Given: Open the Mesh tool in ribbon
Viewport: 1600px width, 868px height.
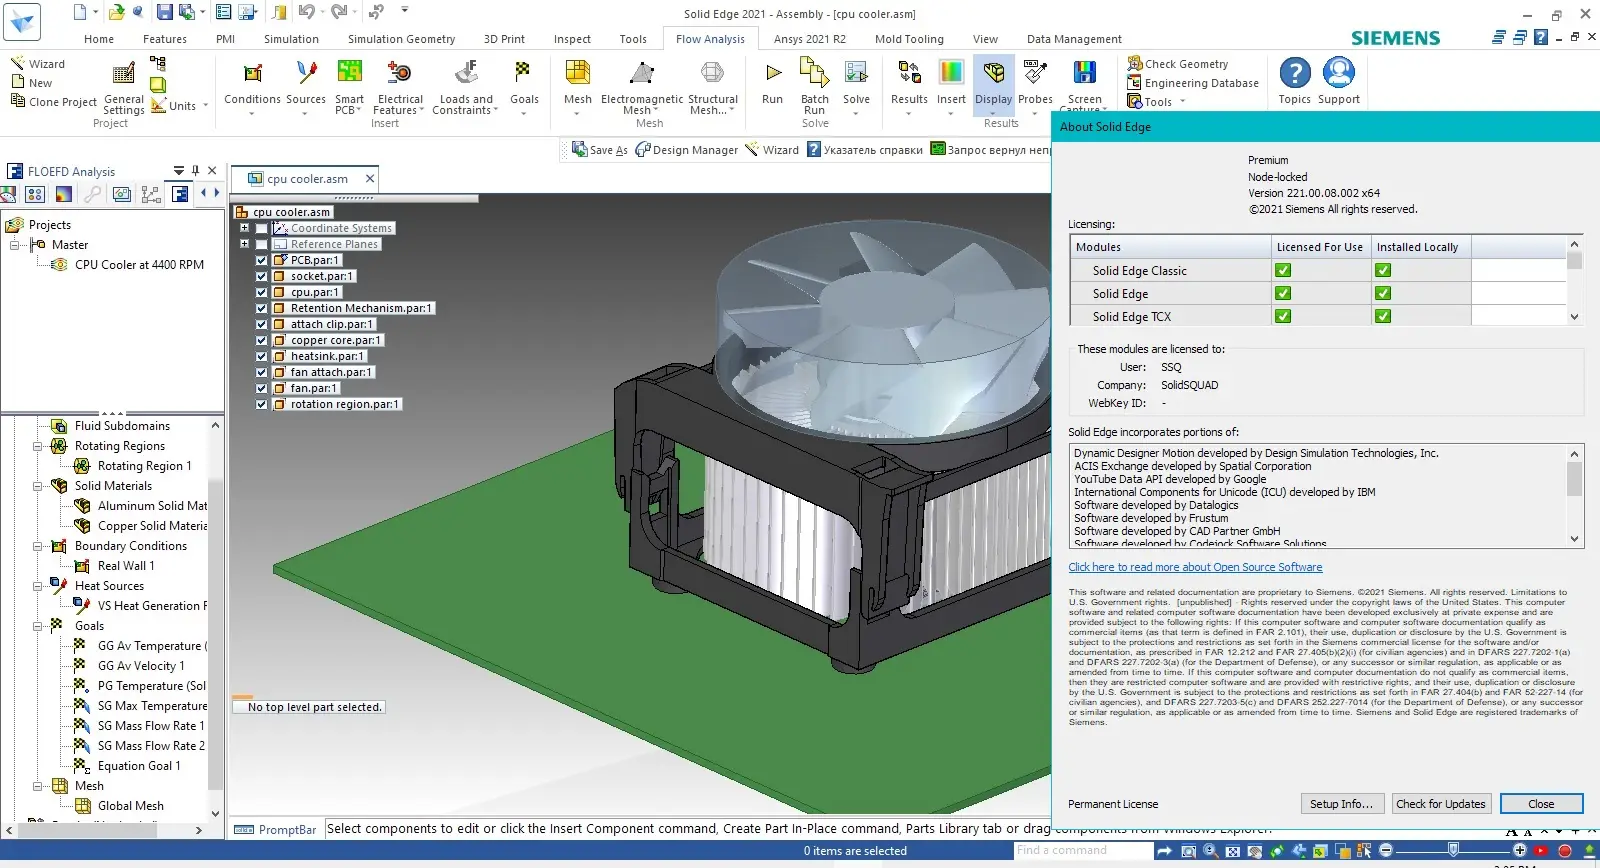Looking at the screenshot, I should click(578, 88).
